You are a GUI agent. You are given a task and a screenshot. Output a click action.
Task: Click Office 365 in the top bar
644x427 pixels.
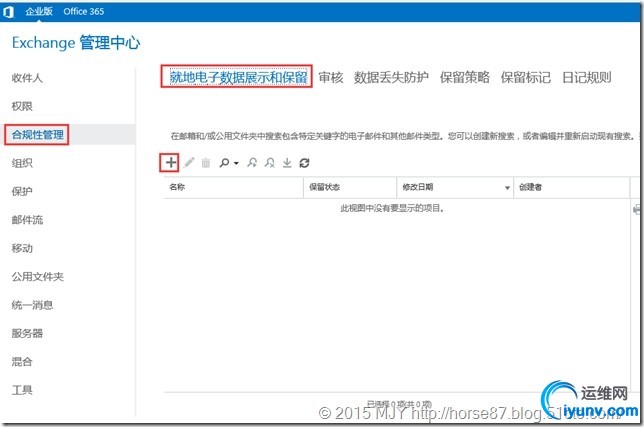pos(84,11)
